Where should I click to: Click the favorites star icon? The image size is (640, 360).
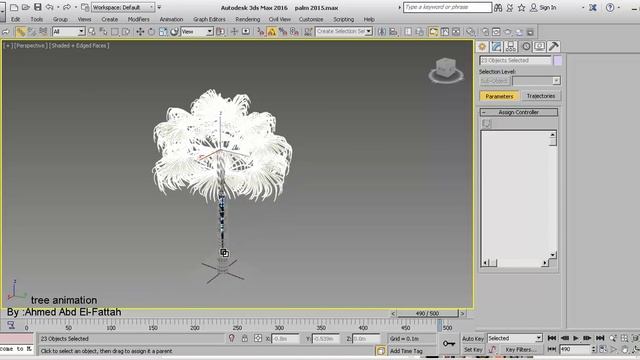(x=521, y=7)
